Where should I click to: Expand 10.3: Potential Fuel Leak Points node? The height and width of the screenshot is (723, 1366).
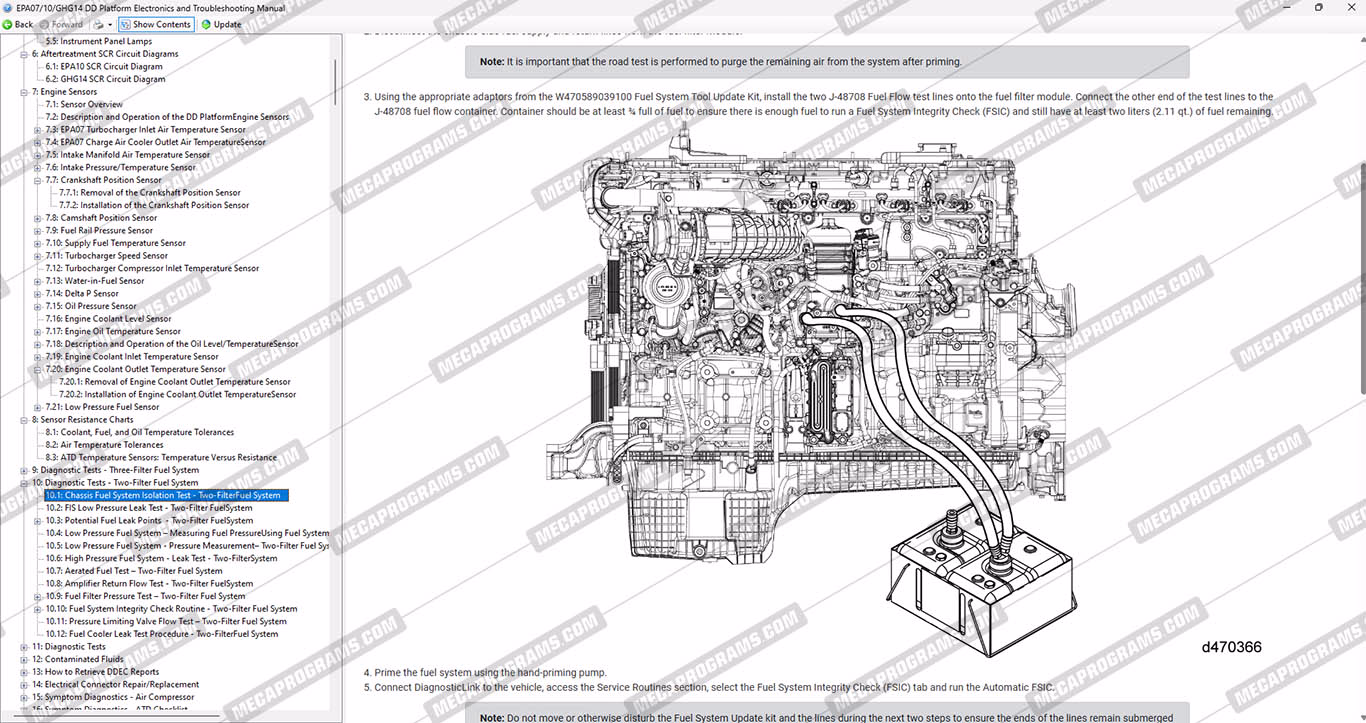click(38, 521)
